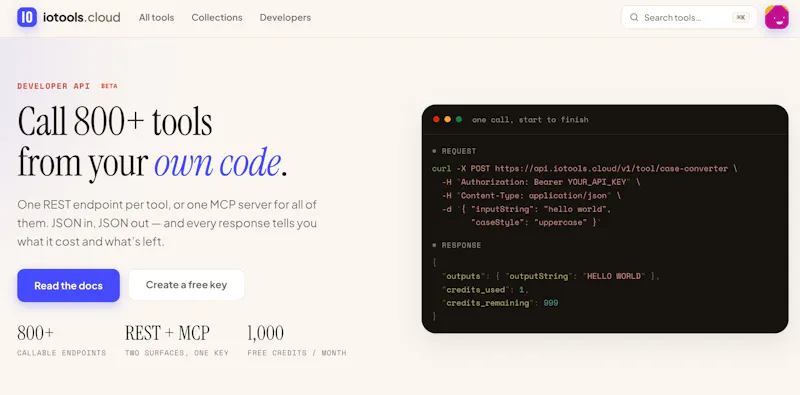Screen dimensions: 800x395
Task: Click the REST + MCP statistic
Action: 167,333
